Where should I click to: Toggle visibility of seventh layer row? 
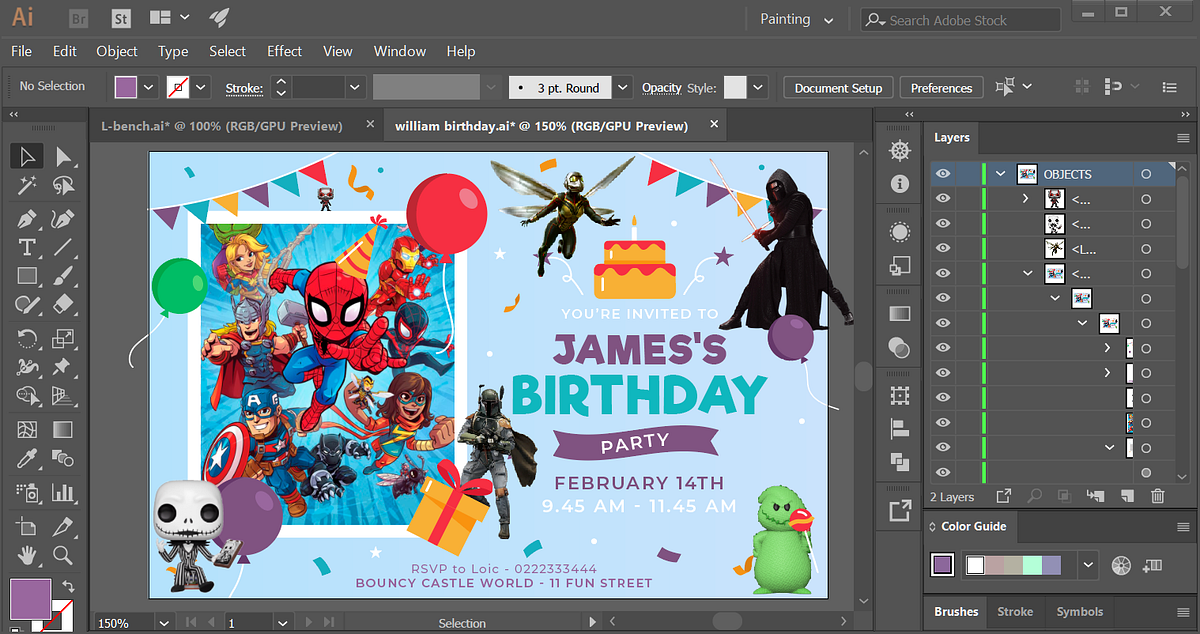pos(942,323)
